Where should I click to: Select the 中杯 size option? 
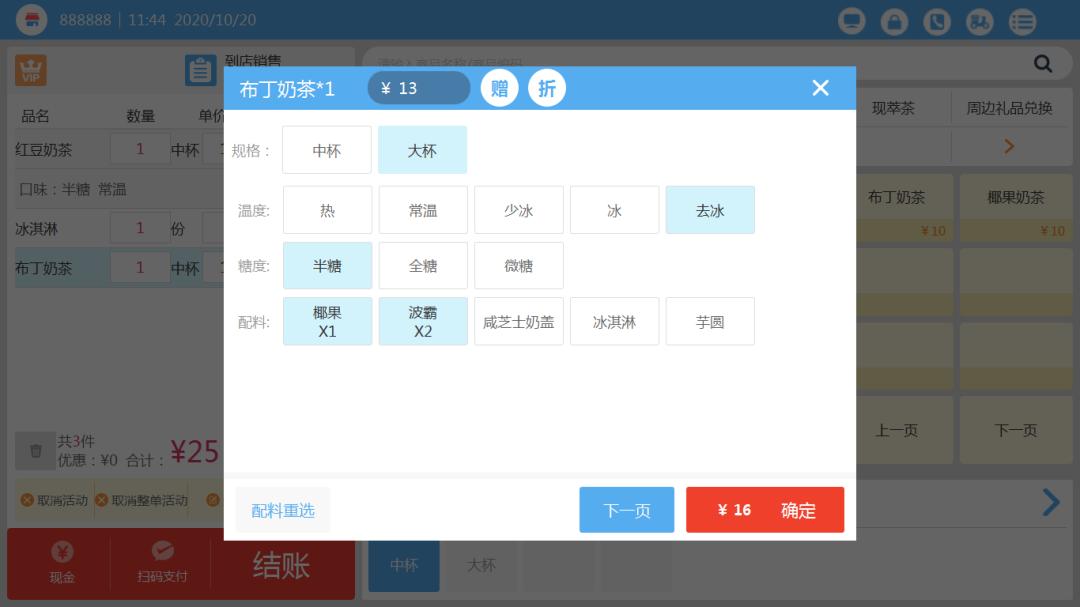[x=327, y=150]
